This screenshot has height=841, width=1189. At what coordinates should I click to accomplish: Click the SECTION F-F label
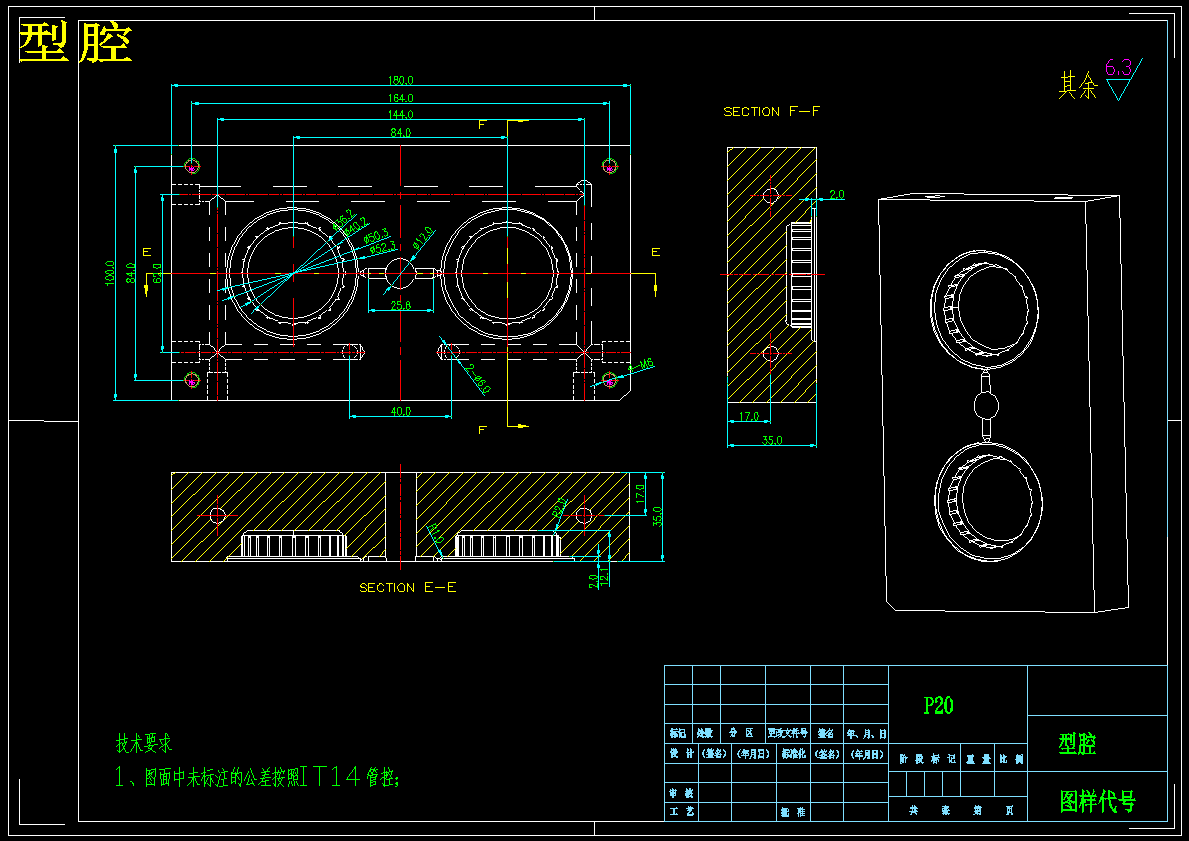pos(771,111)
